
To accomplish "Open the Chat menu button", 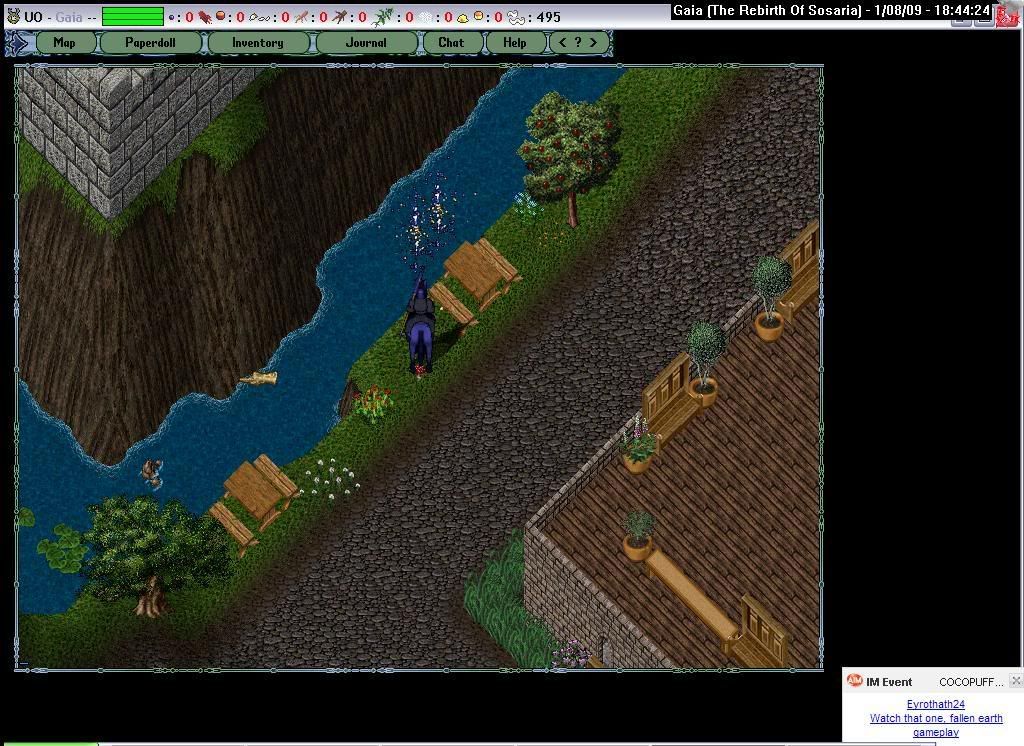I will pos(451,42).
